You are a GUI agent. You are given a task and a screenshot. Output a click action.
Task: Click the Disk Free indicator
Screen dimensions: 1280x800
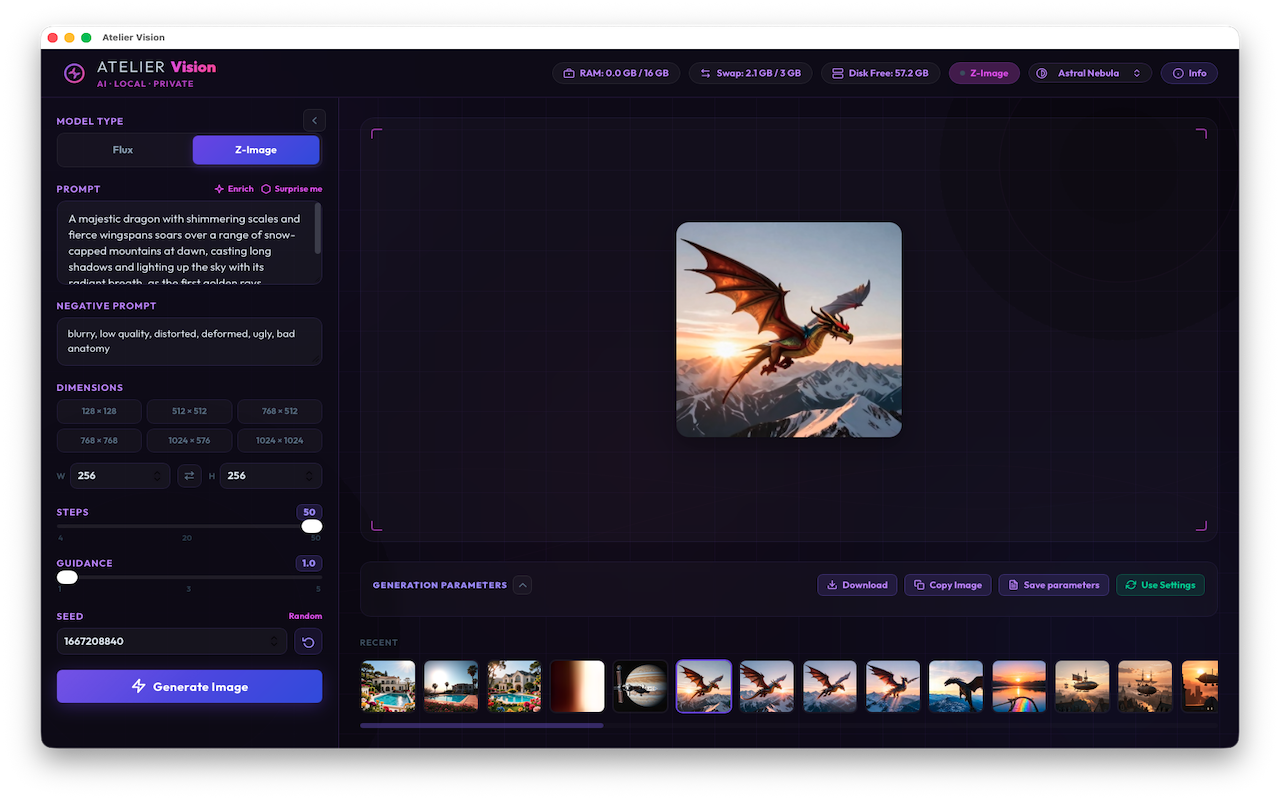tap(880, 73)
